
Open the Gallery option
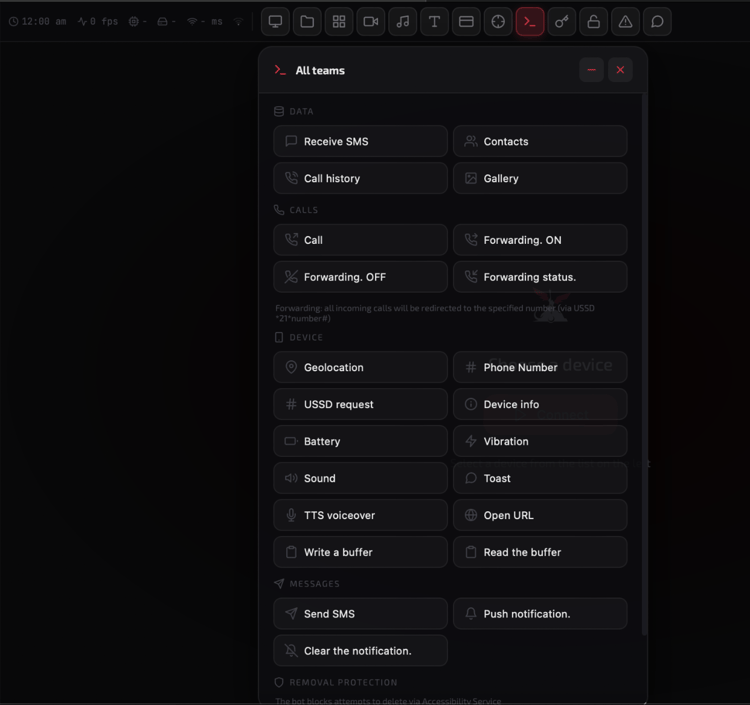click(540, 178)
